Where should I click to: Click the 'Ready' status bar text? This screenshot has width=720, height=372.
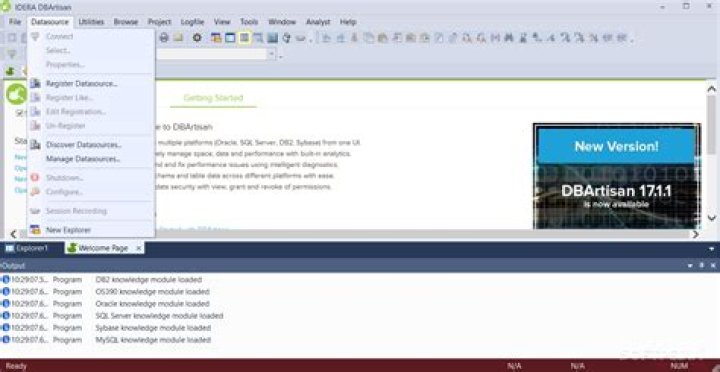tap(16, 366)
